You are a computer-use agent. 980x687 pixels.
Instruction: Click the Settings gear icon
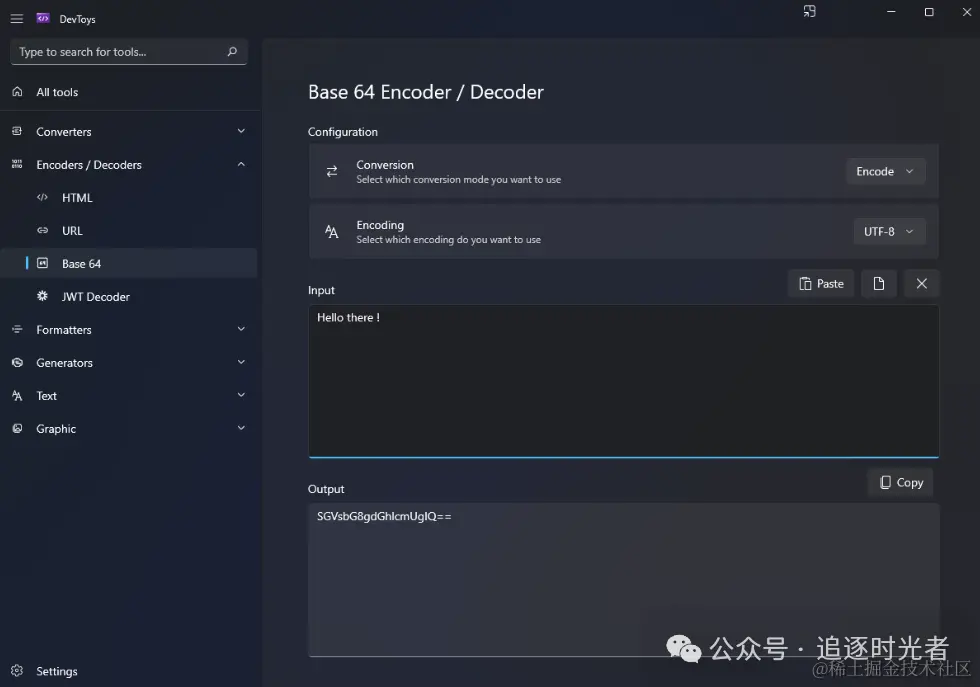(18, 671)
